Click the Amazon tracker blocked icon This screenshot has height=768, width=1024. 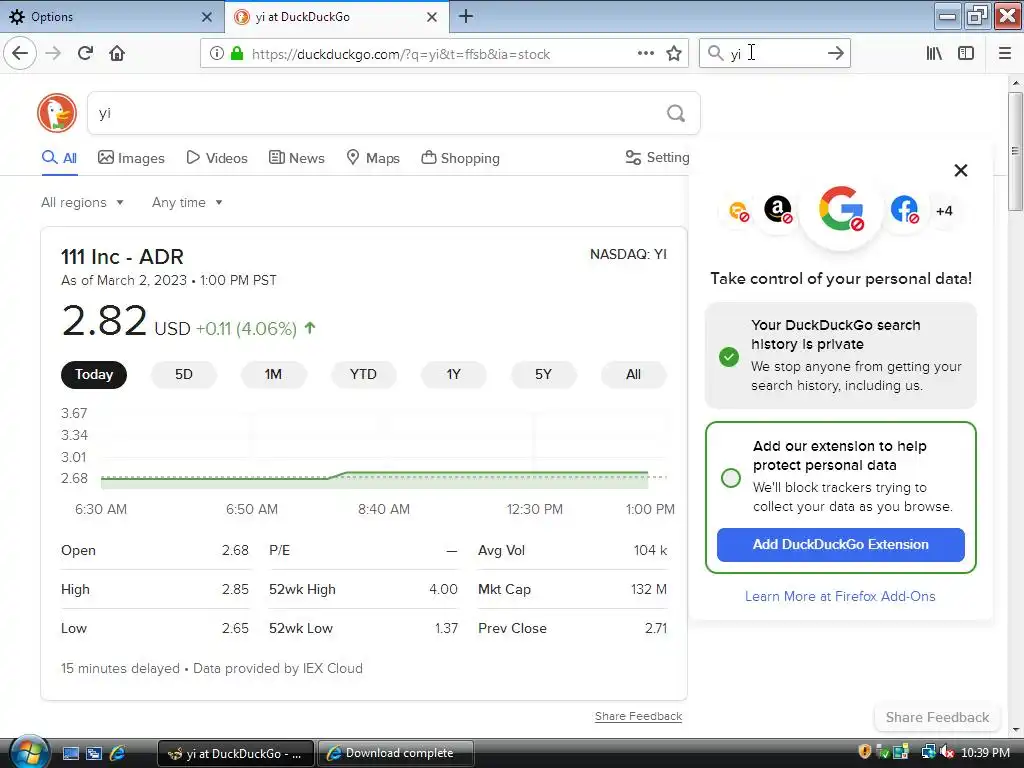778,210
